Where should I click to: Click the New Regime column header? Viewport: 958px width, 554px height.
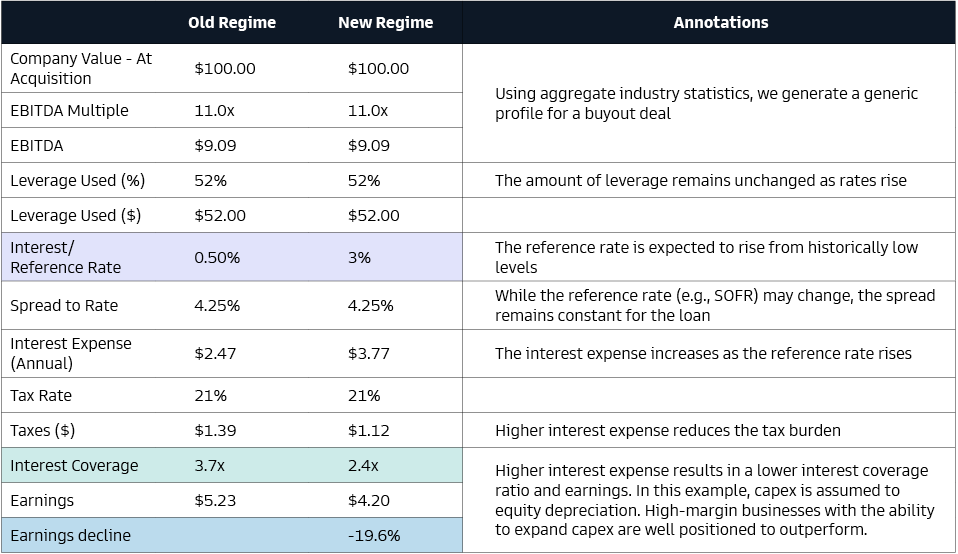tap(385, 22)
